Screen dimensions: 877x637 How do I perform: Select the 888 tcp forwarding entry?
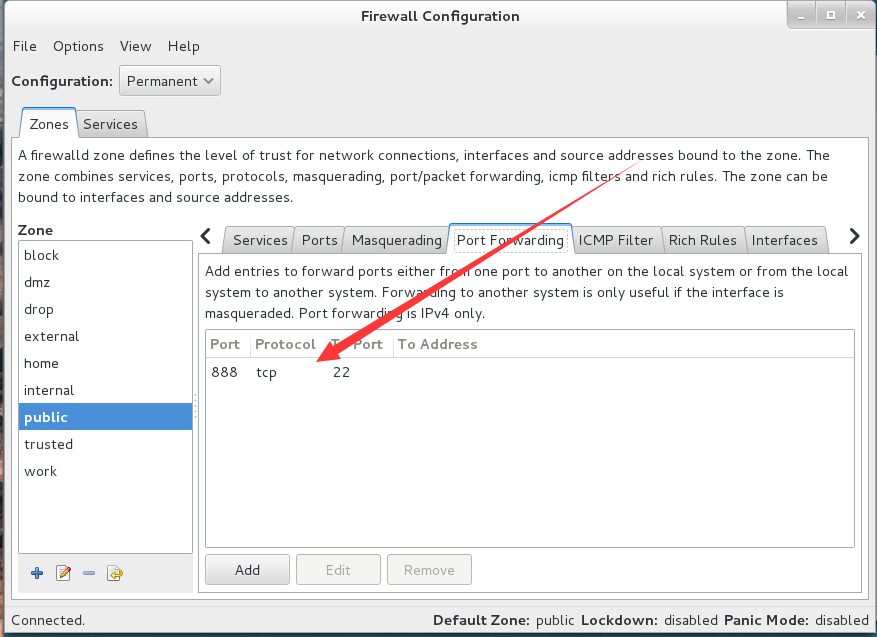[530, 372]
